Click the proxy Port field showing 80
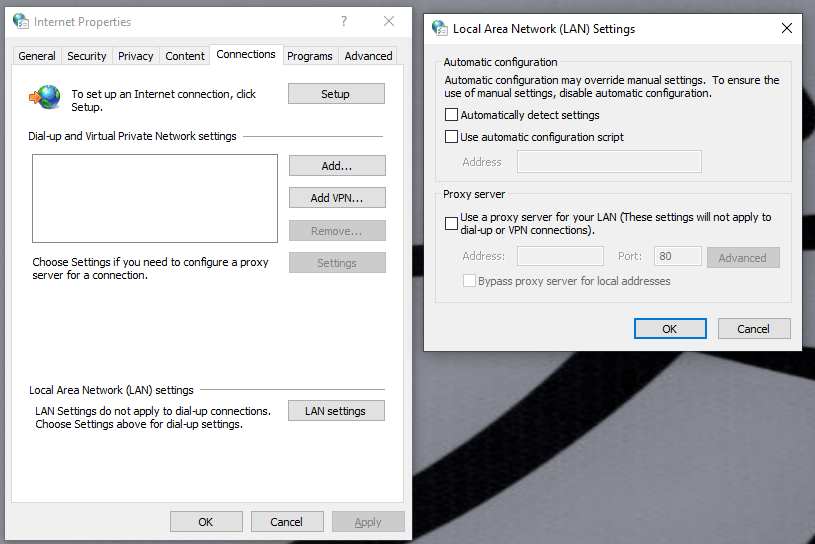Image resolution: width=815 pixels, height=544 pixels. point(678,256)
